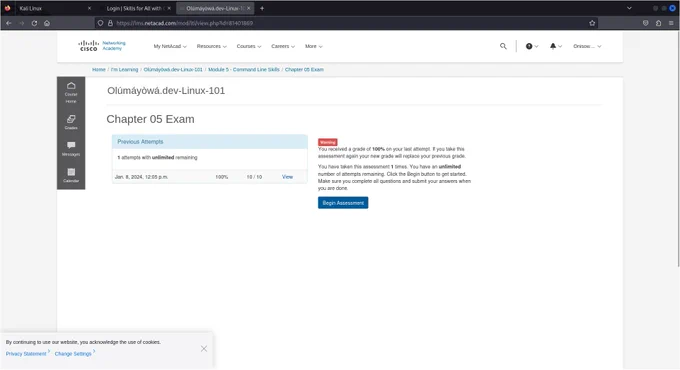Close the Login Skills for All tab
The height and width of the screenshot is (370, 680).
tap(169, 8)
